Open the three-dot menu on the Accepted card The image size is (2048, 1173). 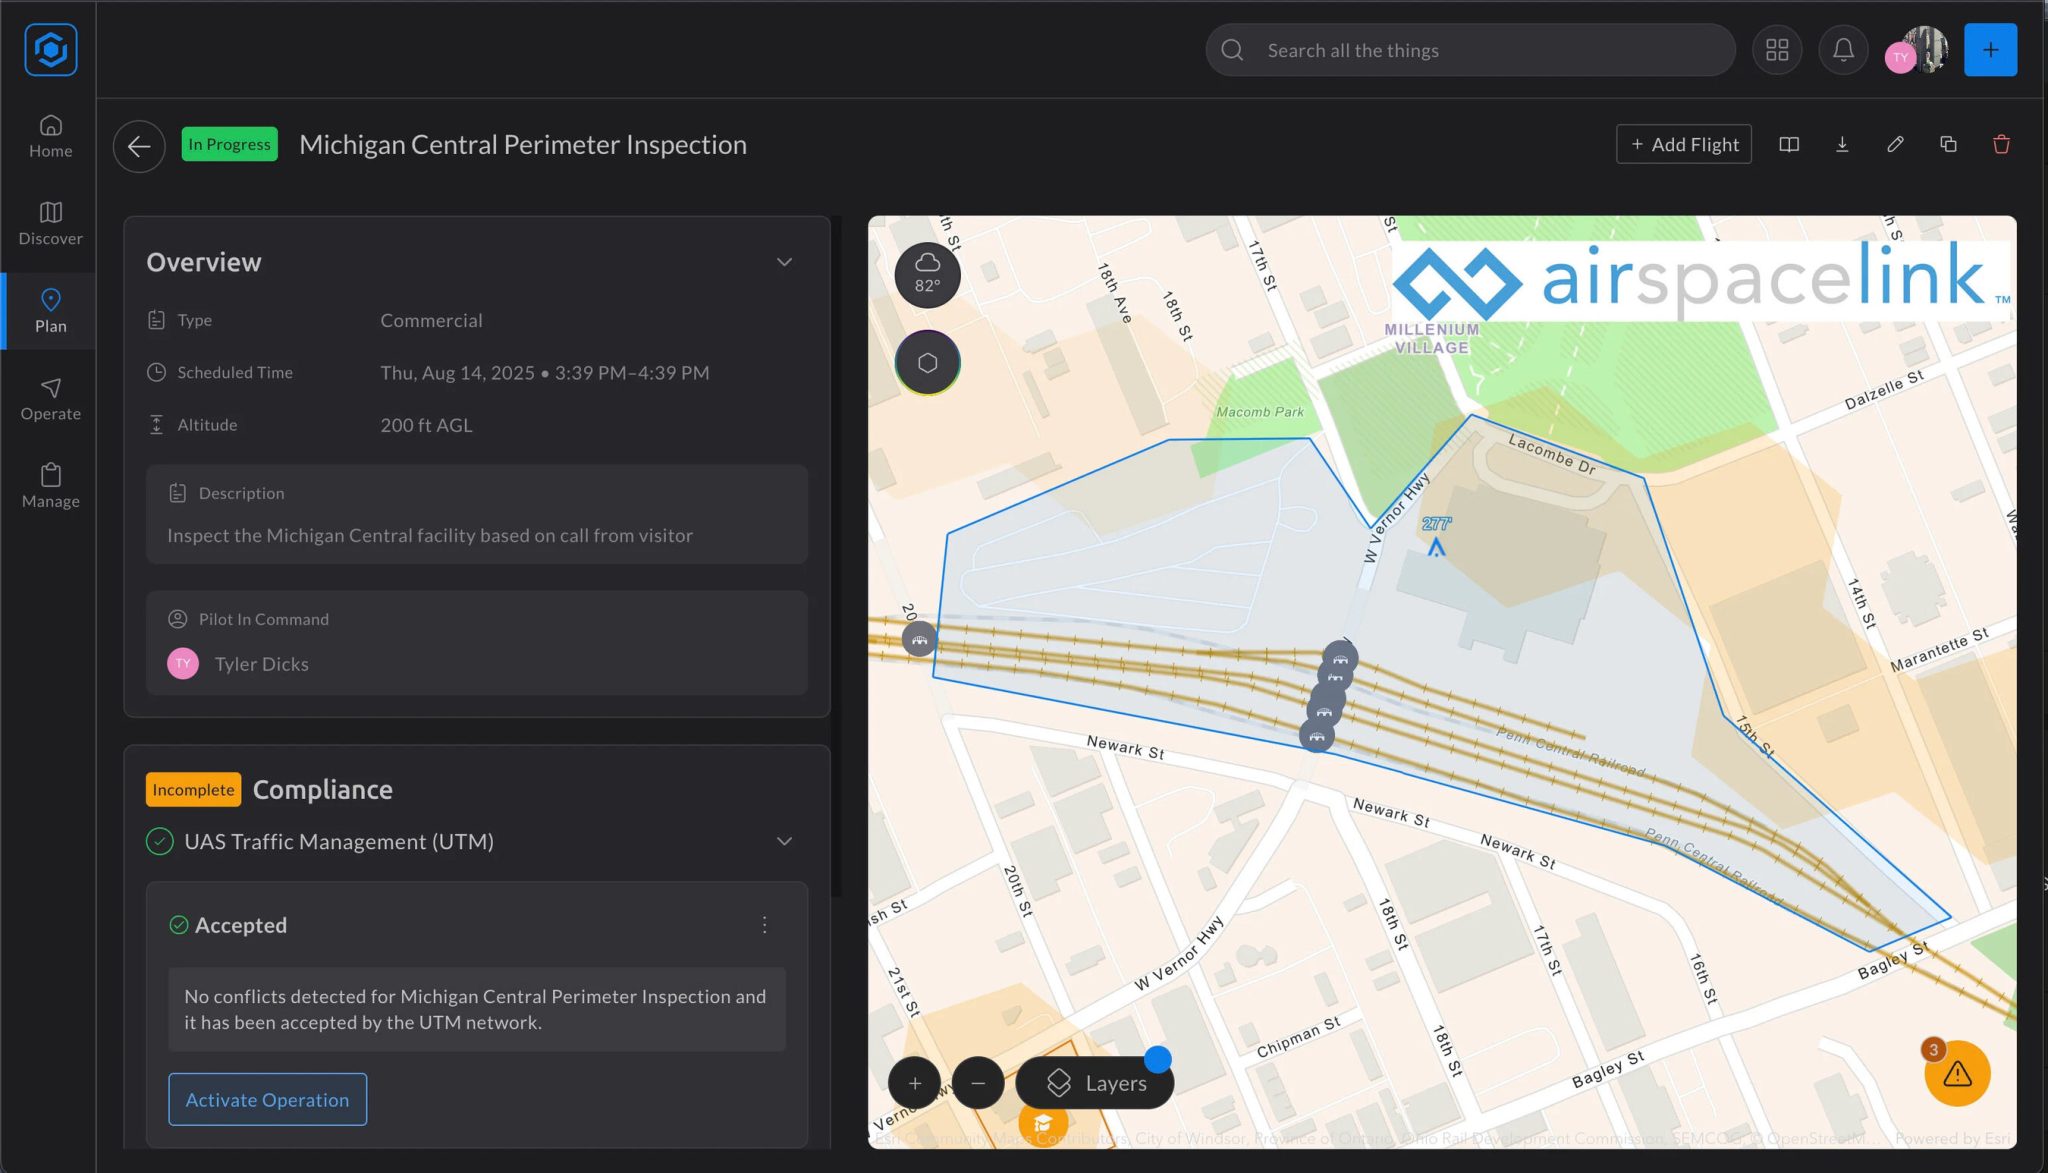coord(765,925)
